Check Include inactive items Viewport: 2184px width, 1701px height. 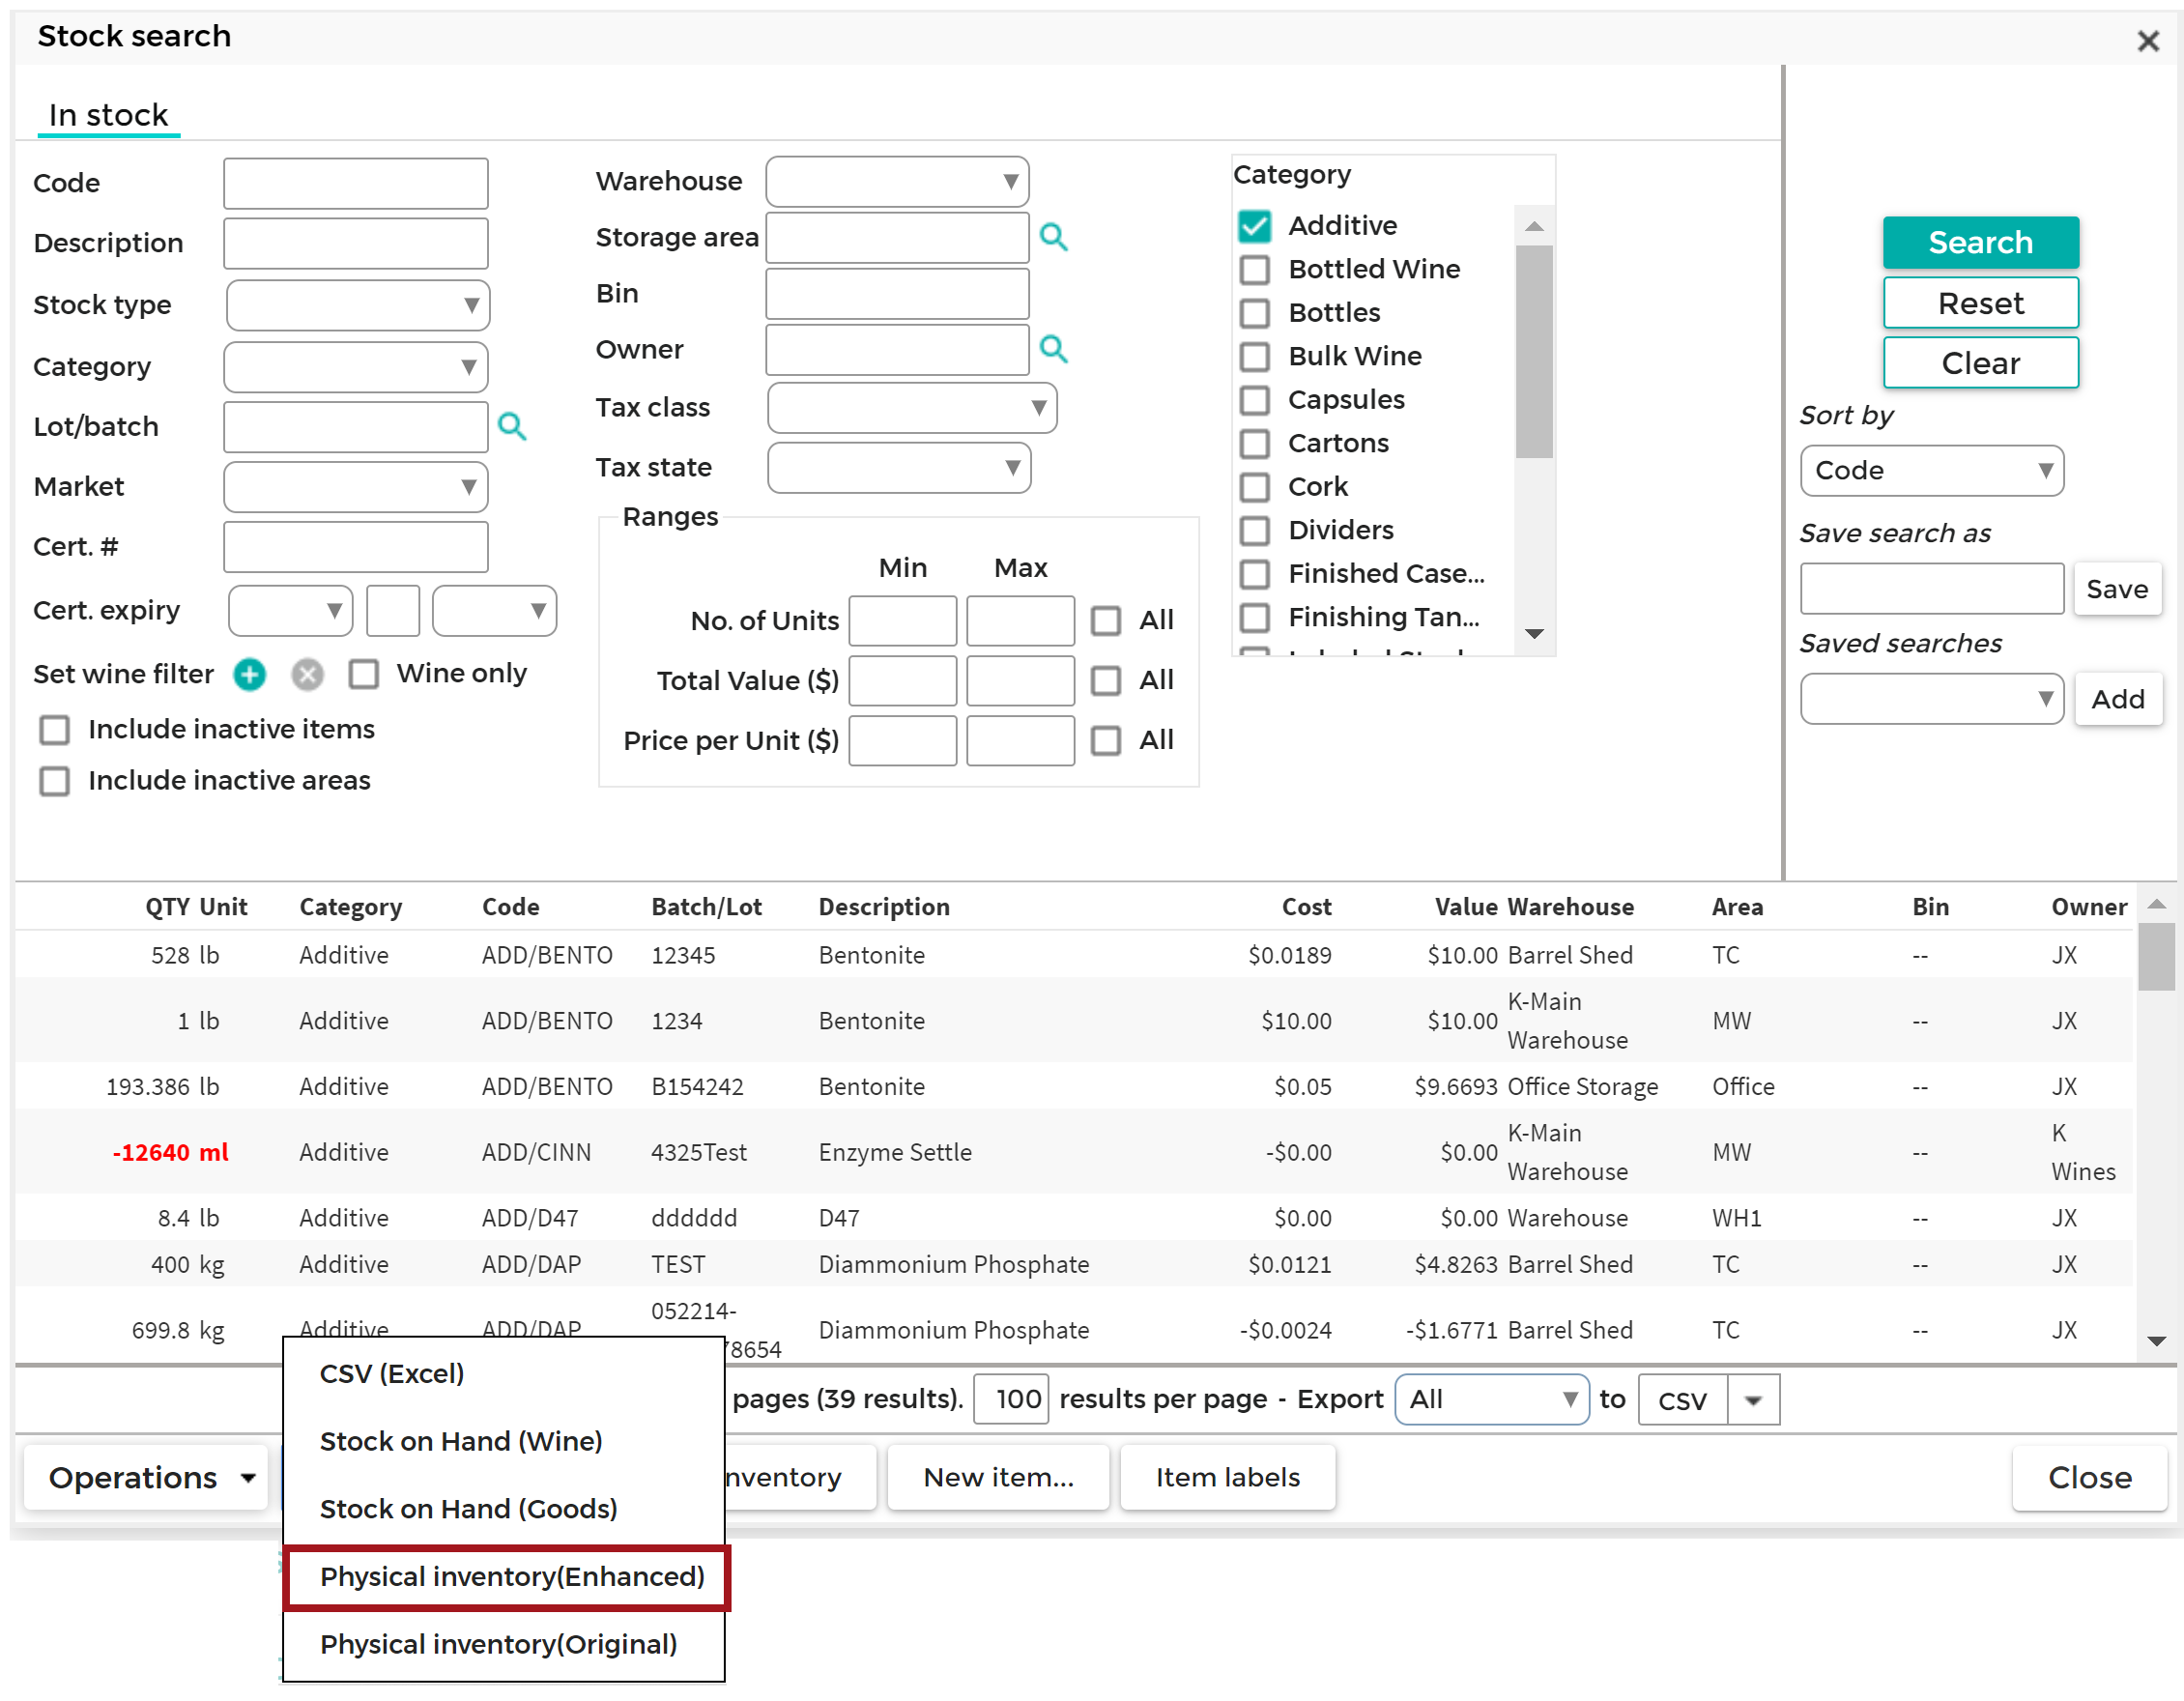click(55, 730)
